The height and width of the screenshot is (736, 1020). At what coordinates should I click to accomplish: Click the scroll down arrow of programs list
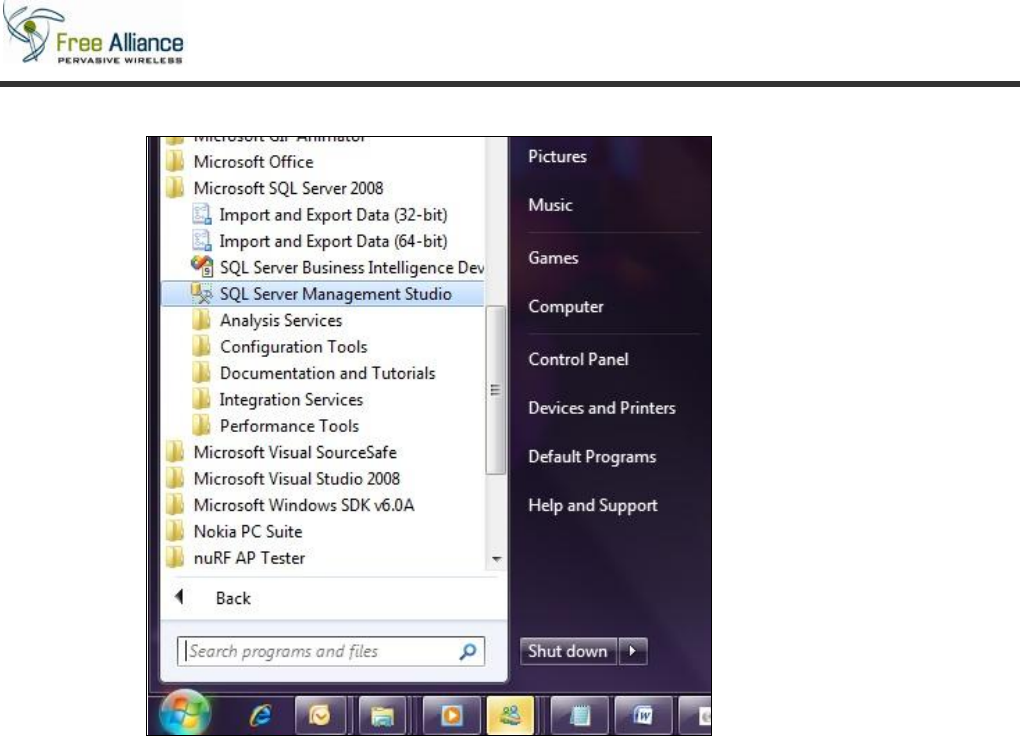click(x=496, y=559)
